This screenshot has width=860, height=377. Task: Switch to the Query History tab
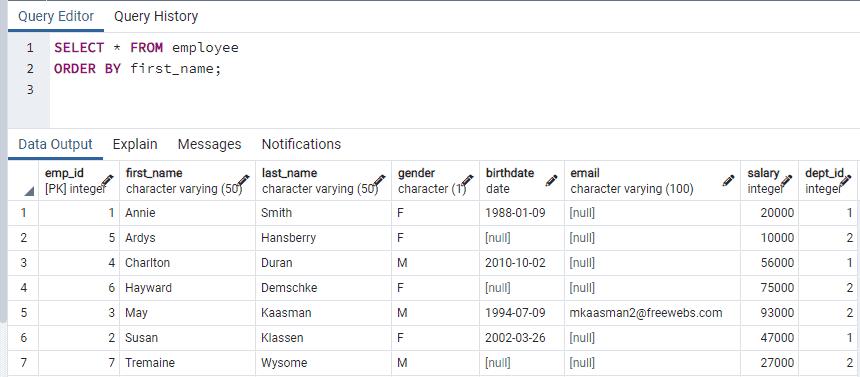click(156, 16)
